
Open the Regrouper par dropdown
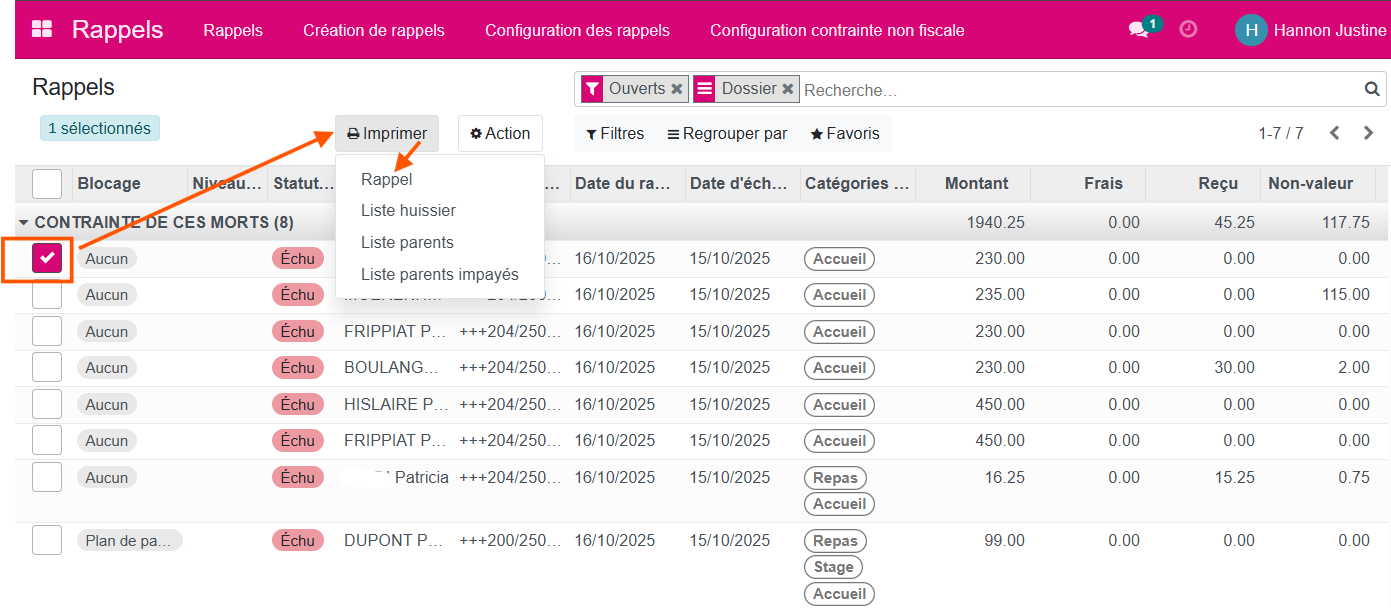pyautogui.click(x=727, y=133)
